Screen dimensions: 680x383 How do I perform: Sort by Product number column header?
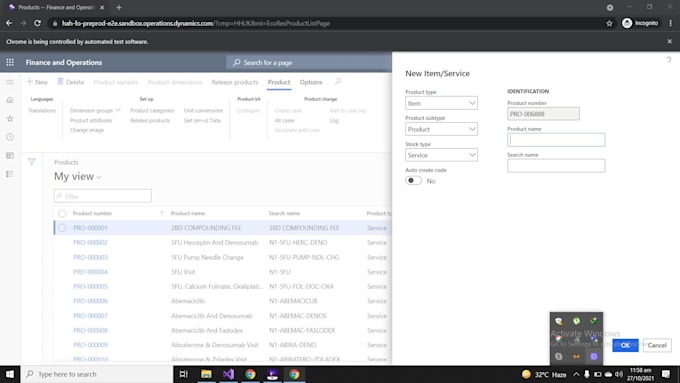(92, 213)
